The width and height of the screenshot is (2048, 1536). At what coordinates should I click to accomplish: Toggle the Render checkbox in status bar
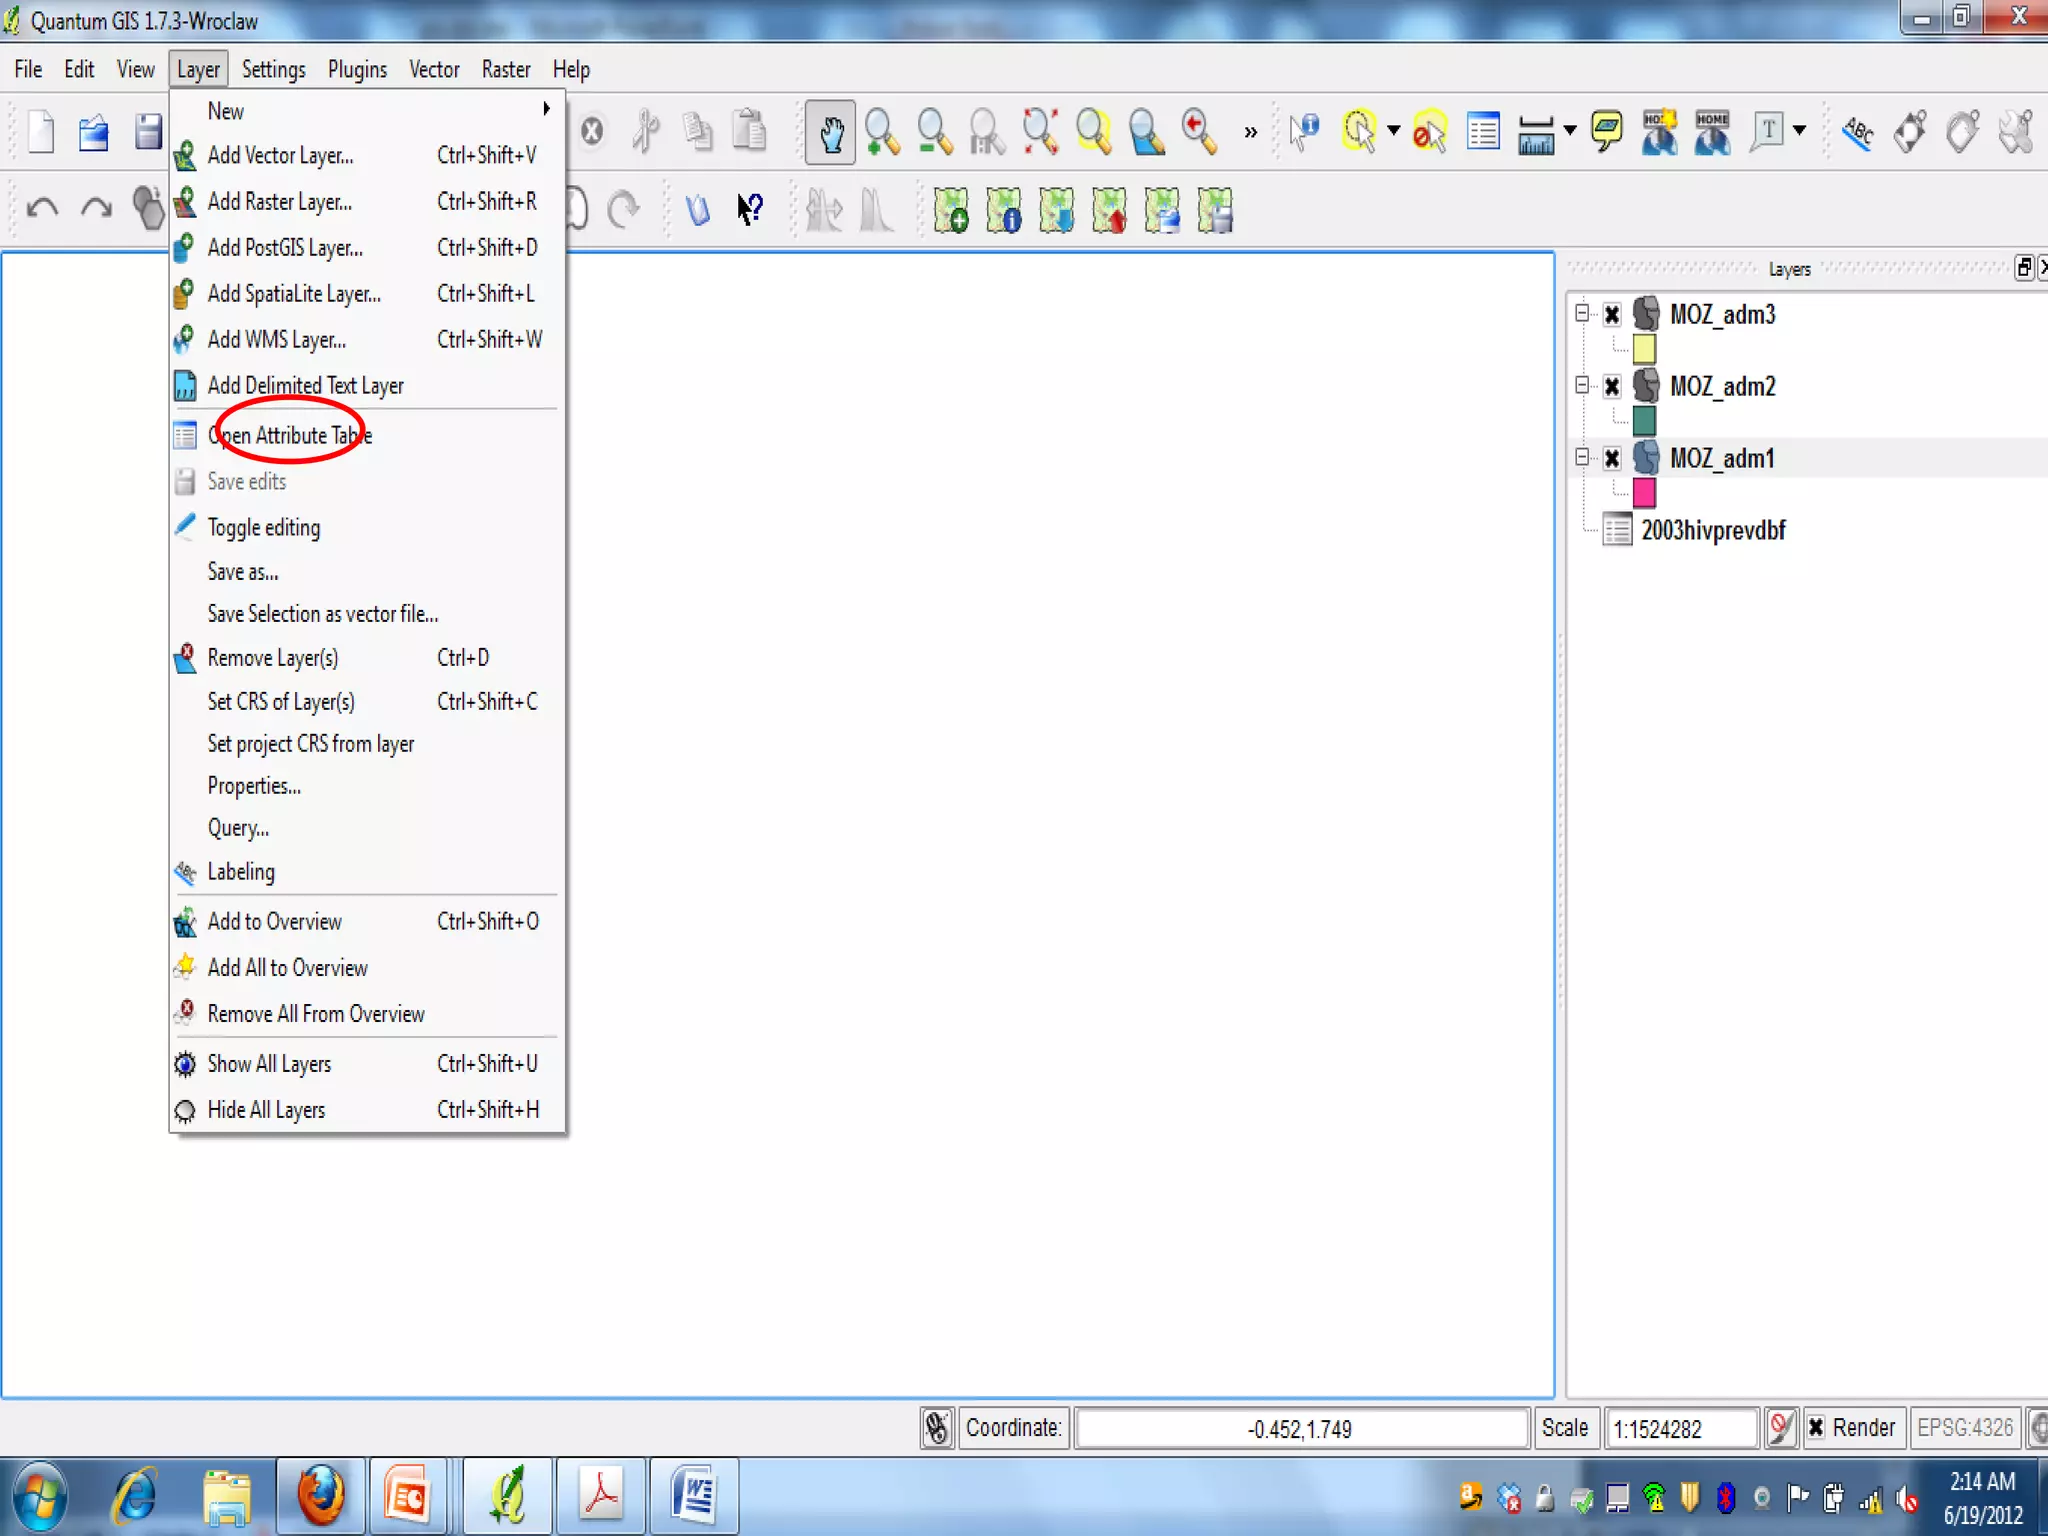tap(1816, 1427)
